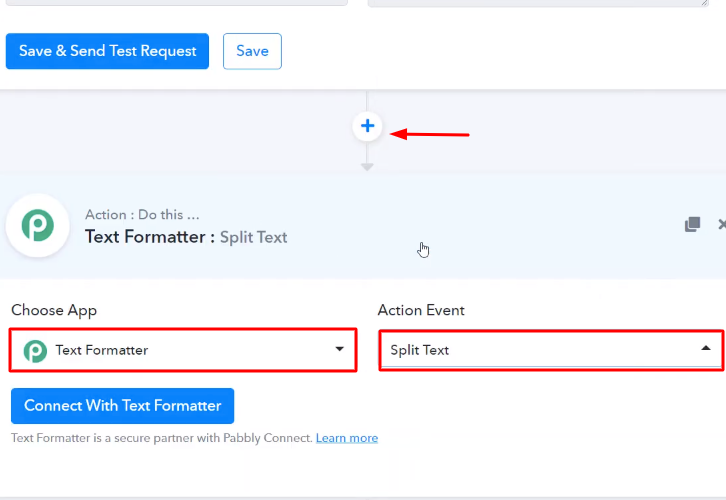Click the secure partner note text
Viewport: 726px width, 500px height.
(x=162, y=438)
